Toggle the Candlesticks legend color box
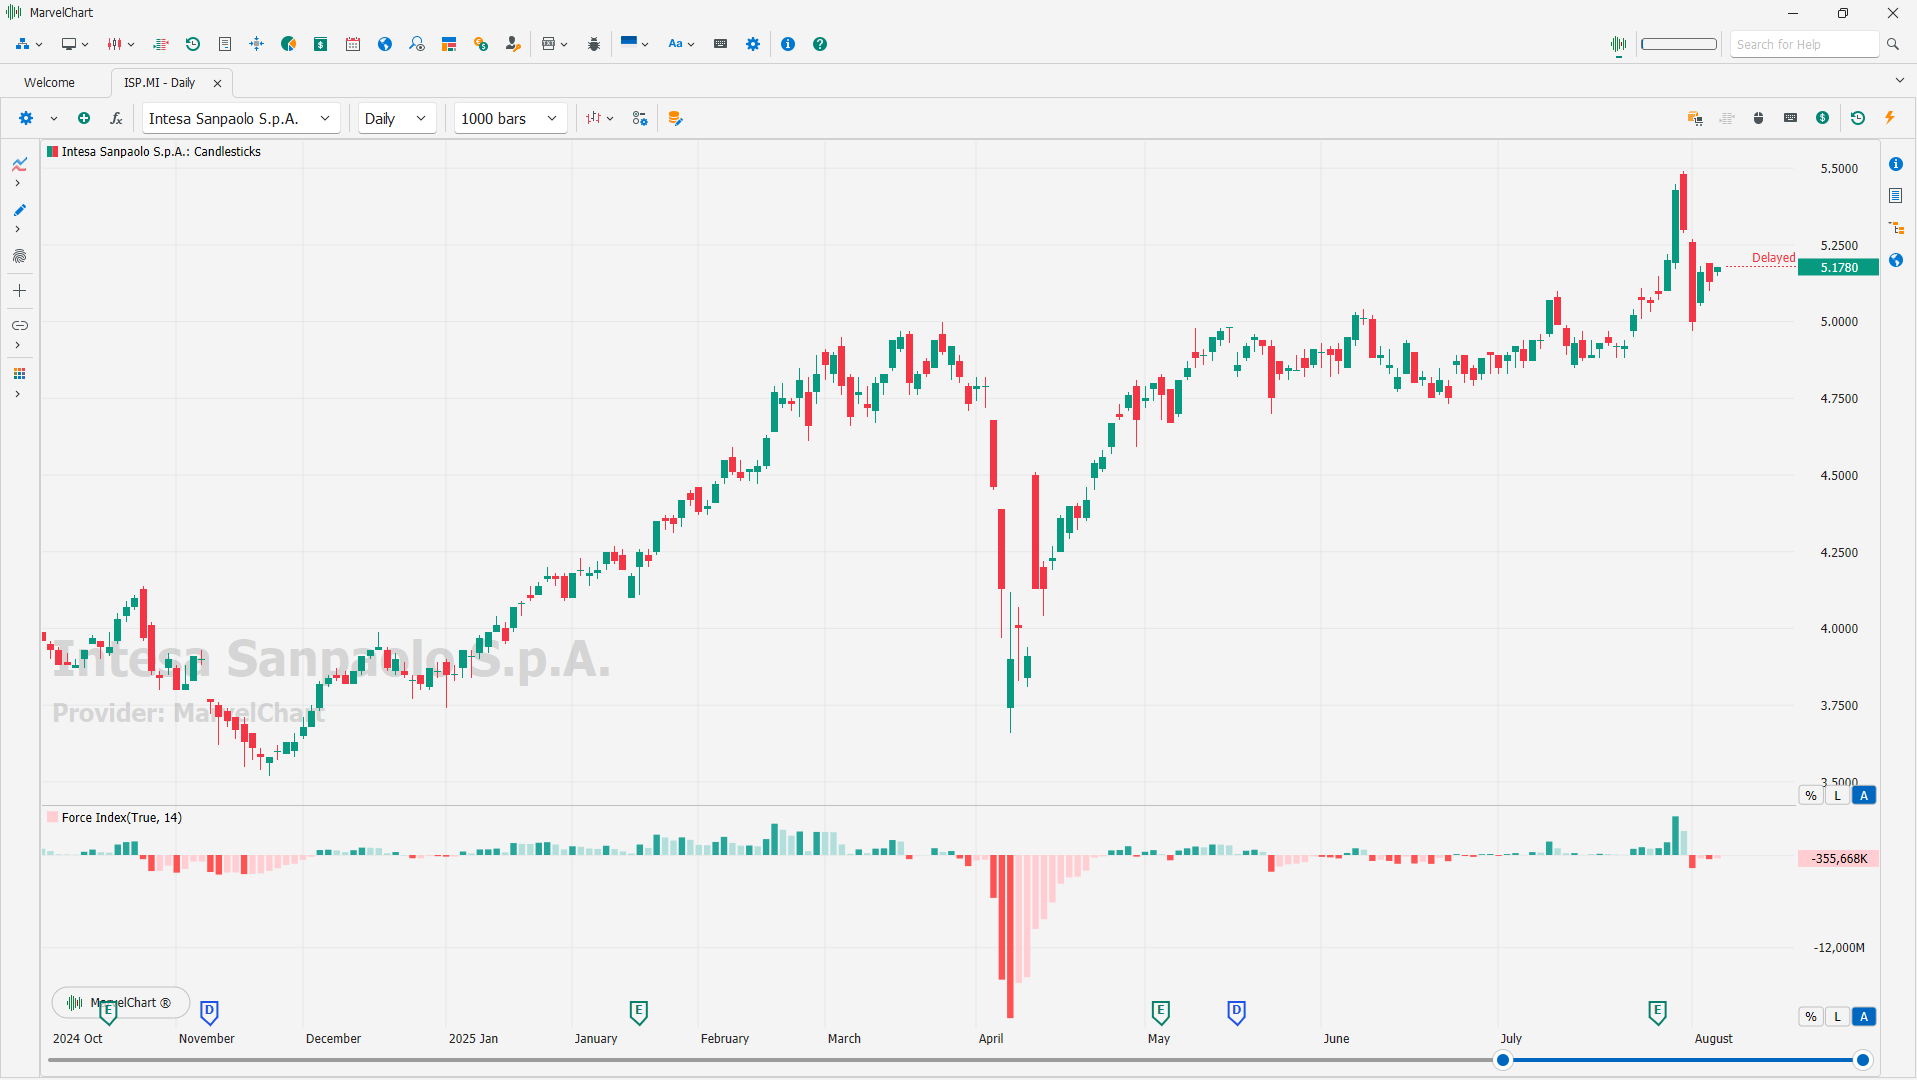Image resolution: width=1917 pixels, height=1080 pixels. click(52, 152)
